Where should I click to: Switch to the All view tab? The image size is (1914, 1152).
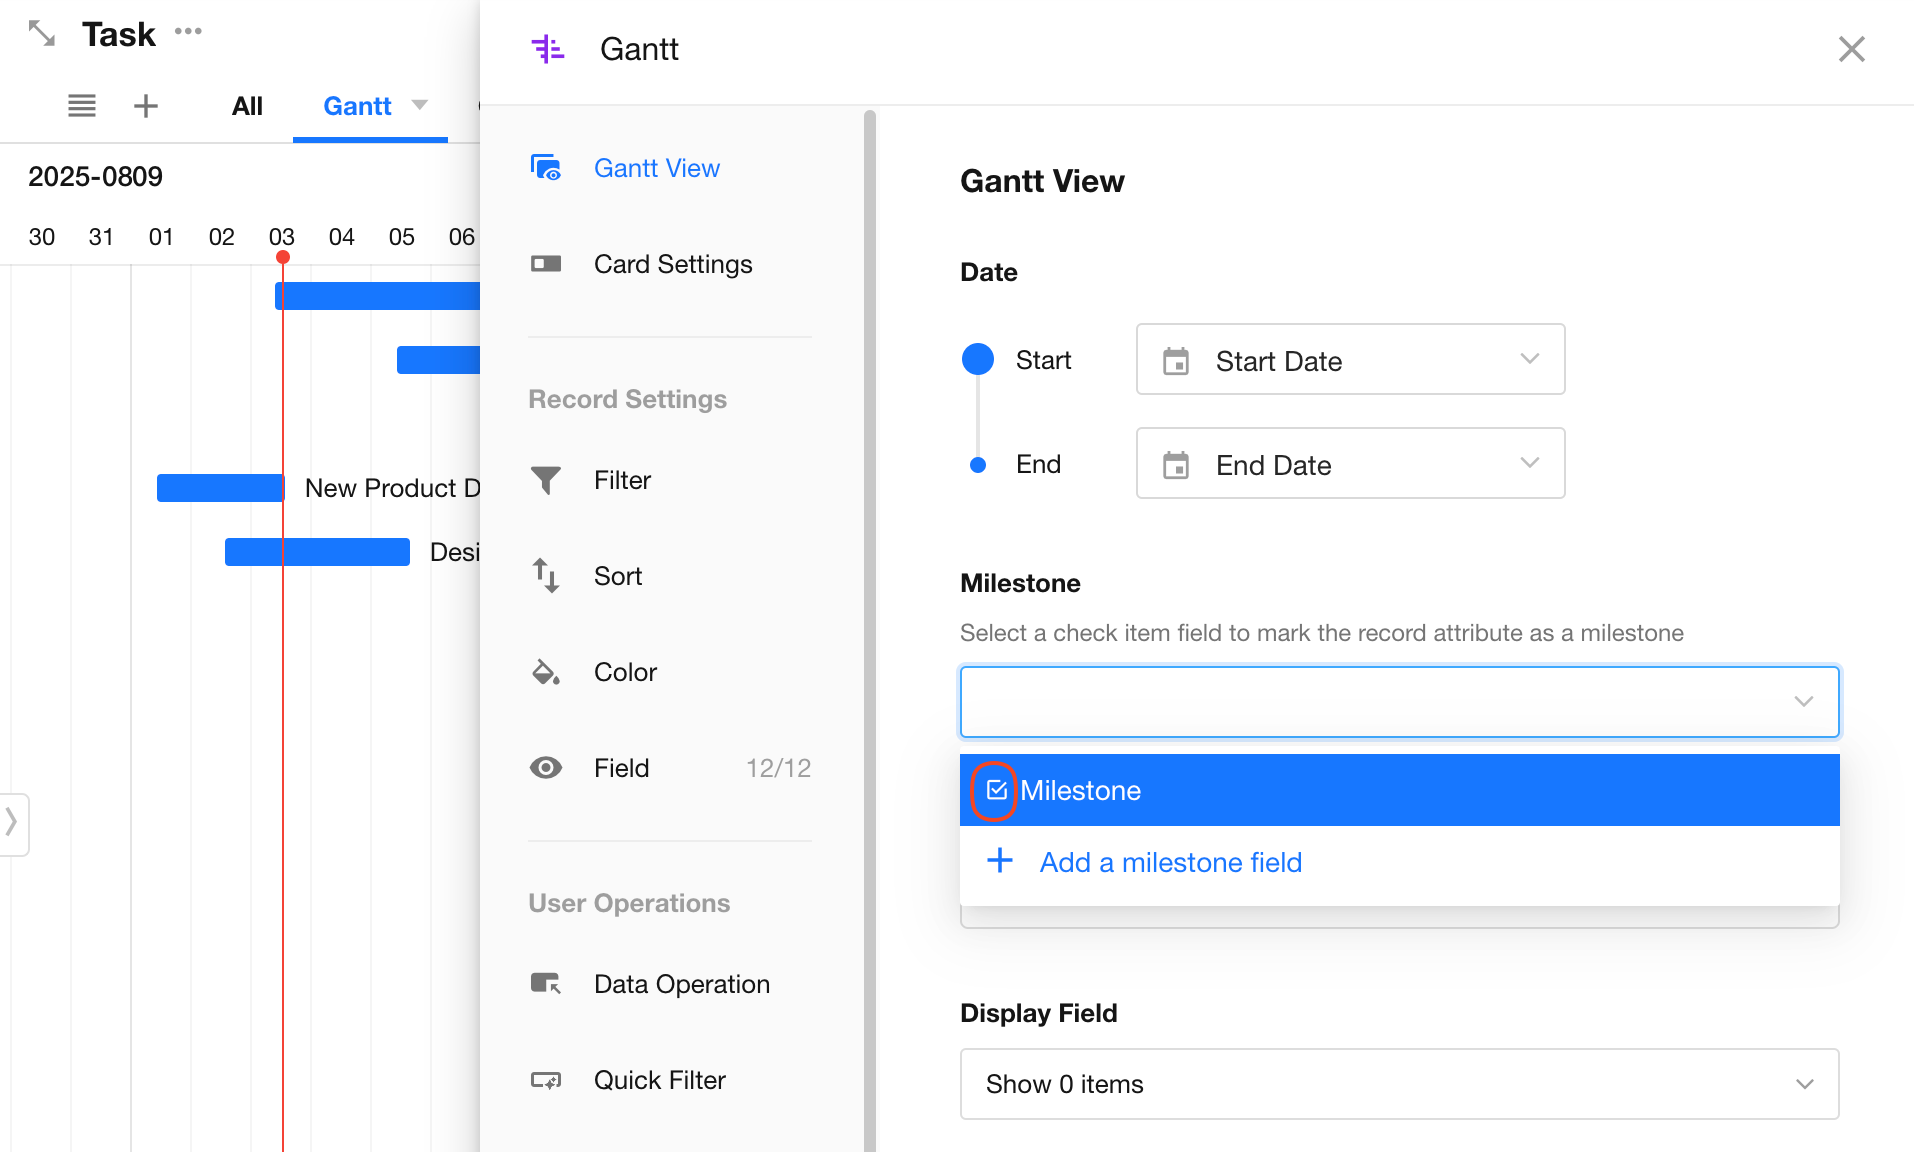[x=247, y=106]
